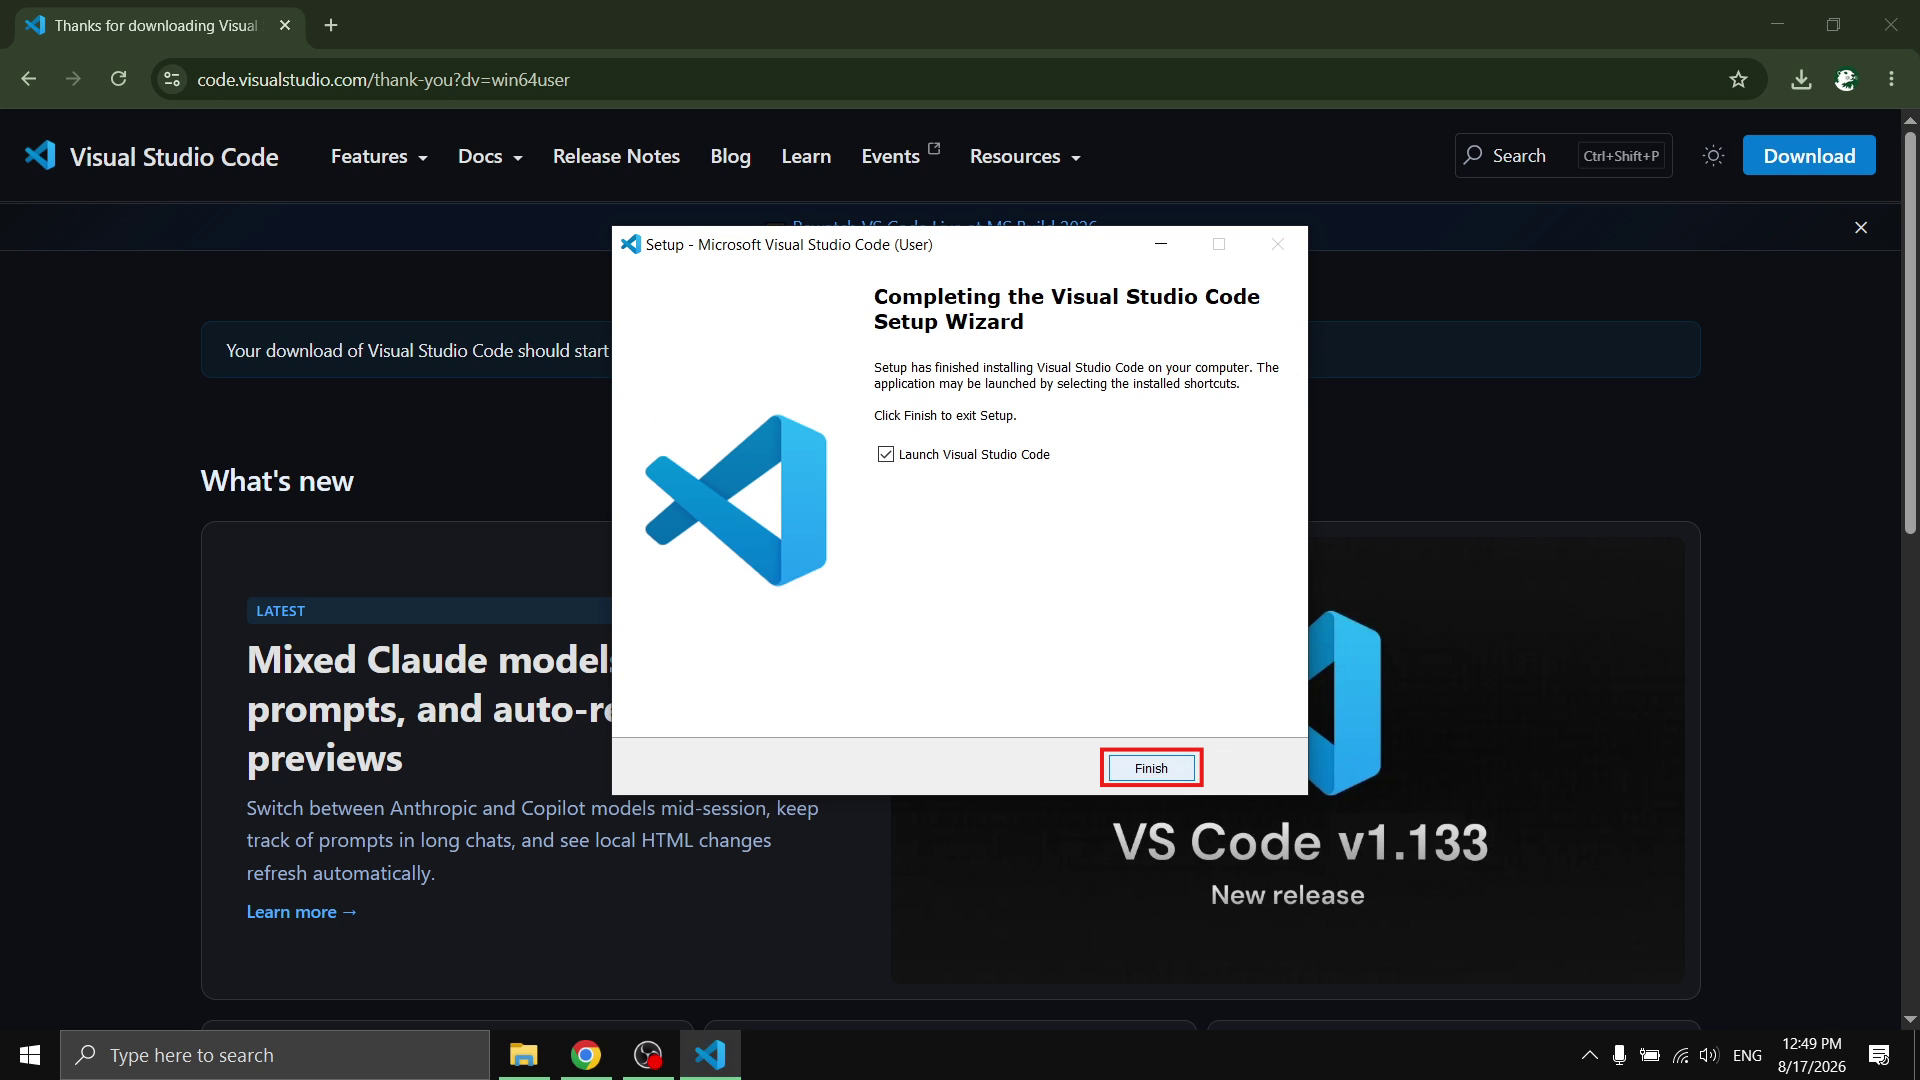Click the website Search field
Image resolution: width=1920 pixels, height=1080 pixels.
point(1563,155)
